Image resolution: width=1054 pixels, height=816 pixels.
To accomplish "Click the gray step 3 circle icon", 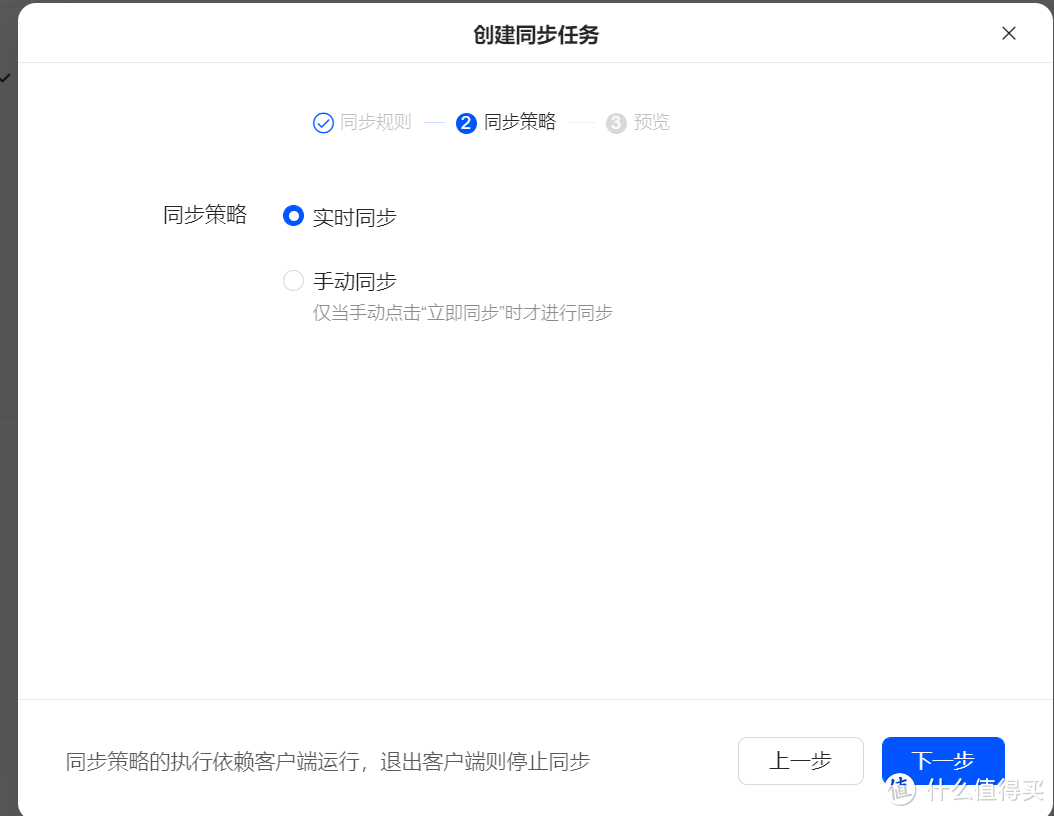I will tap(615, 122).
